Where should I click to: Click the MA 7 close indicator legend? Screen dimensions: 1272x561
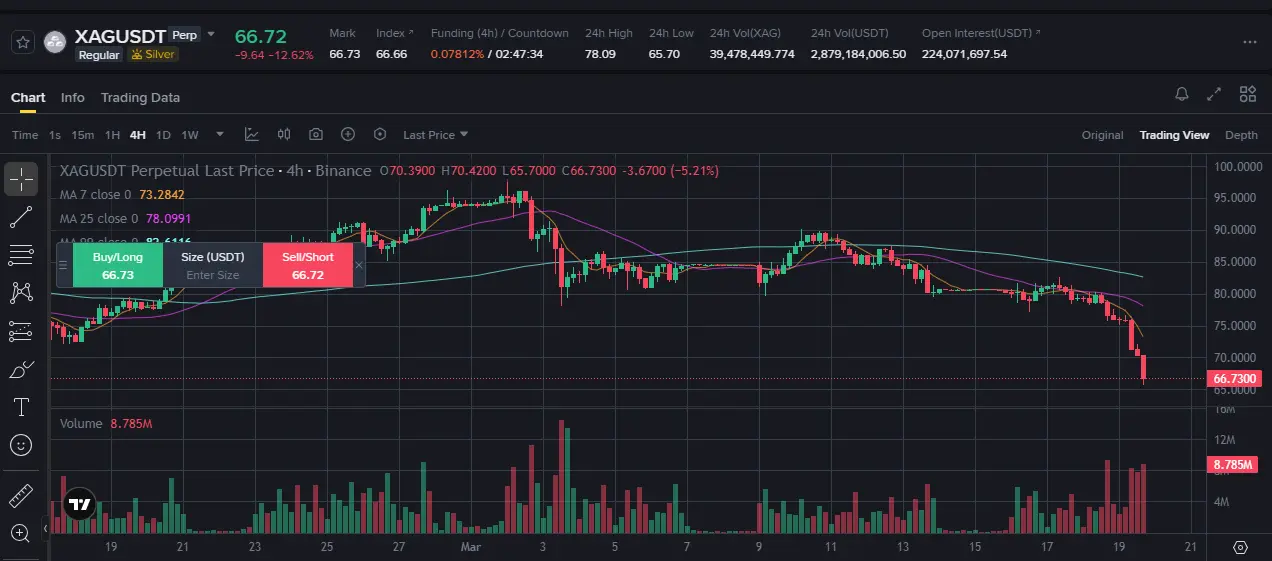click(x=122, y=195)
